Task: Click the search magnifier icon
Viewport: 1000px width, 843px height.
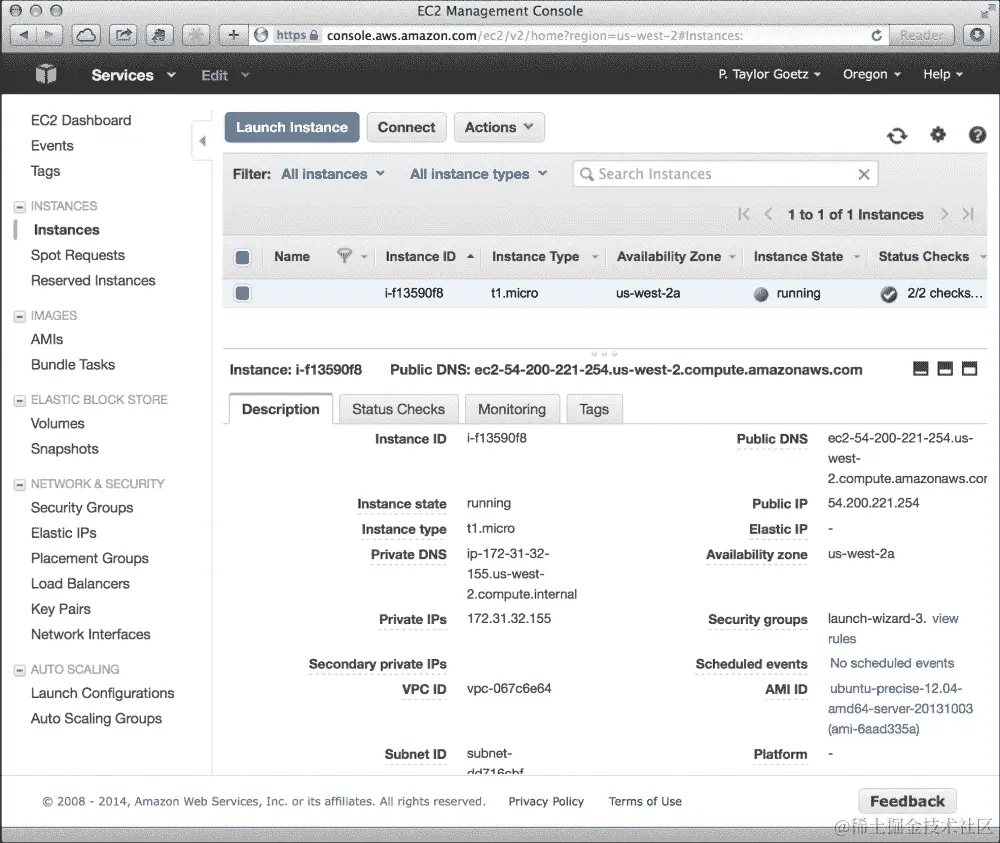Action: click(x=586, y=174)
